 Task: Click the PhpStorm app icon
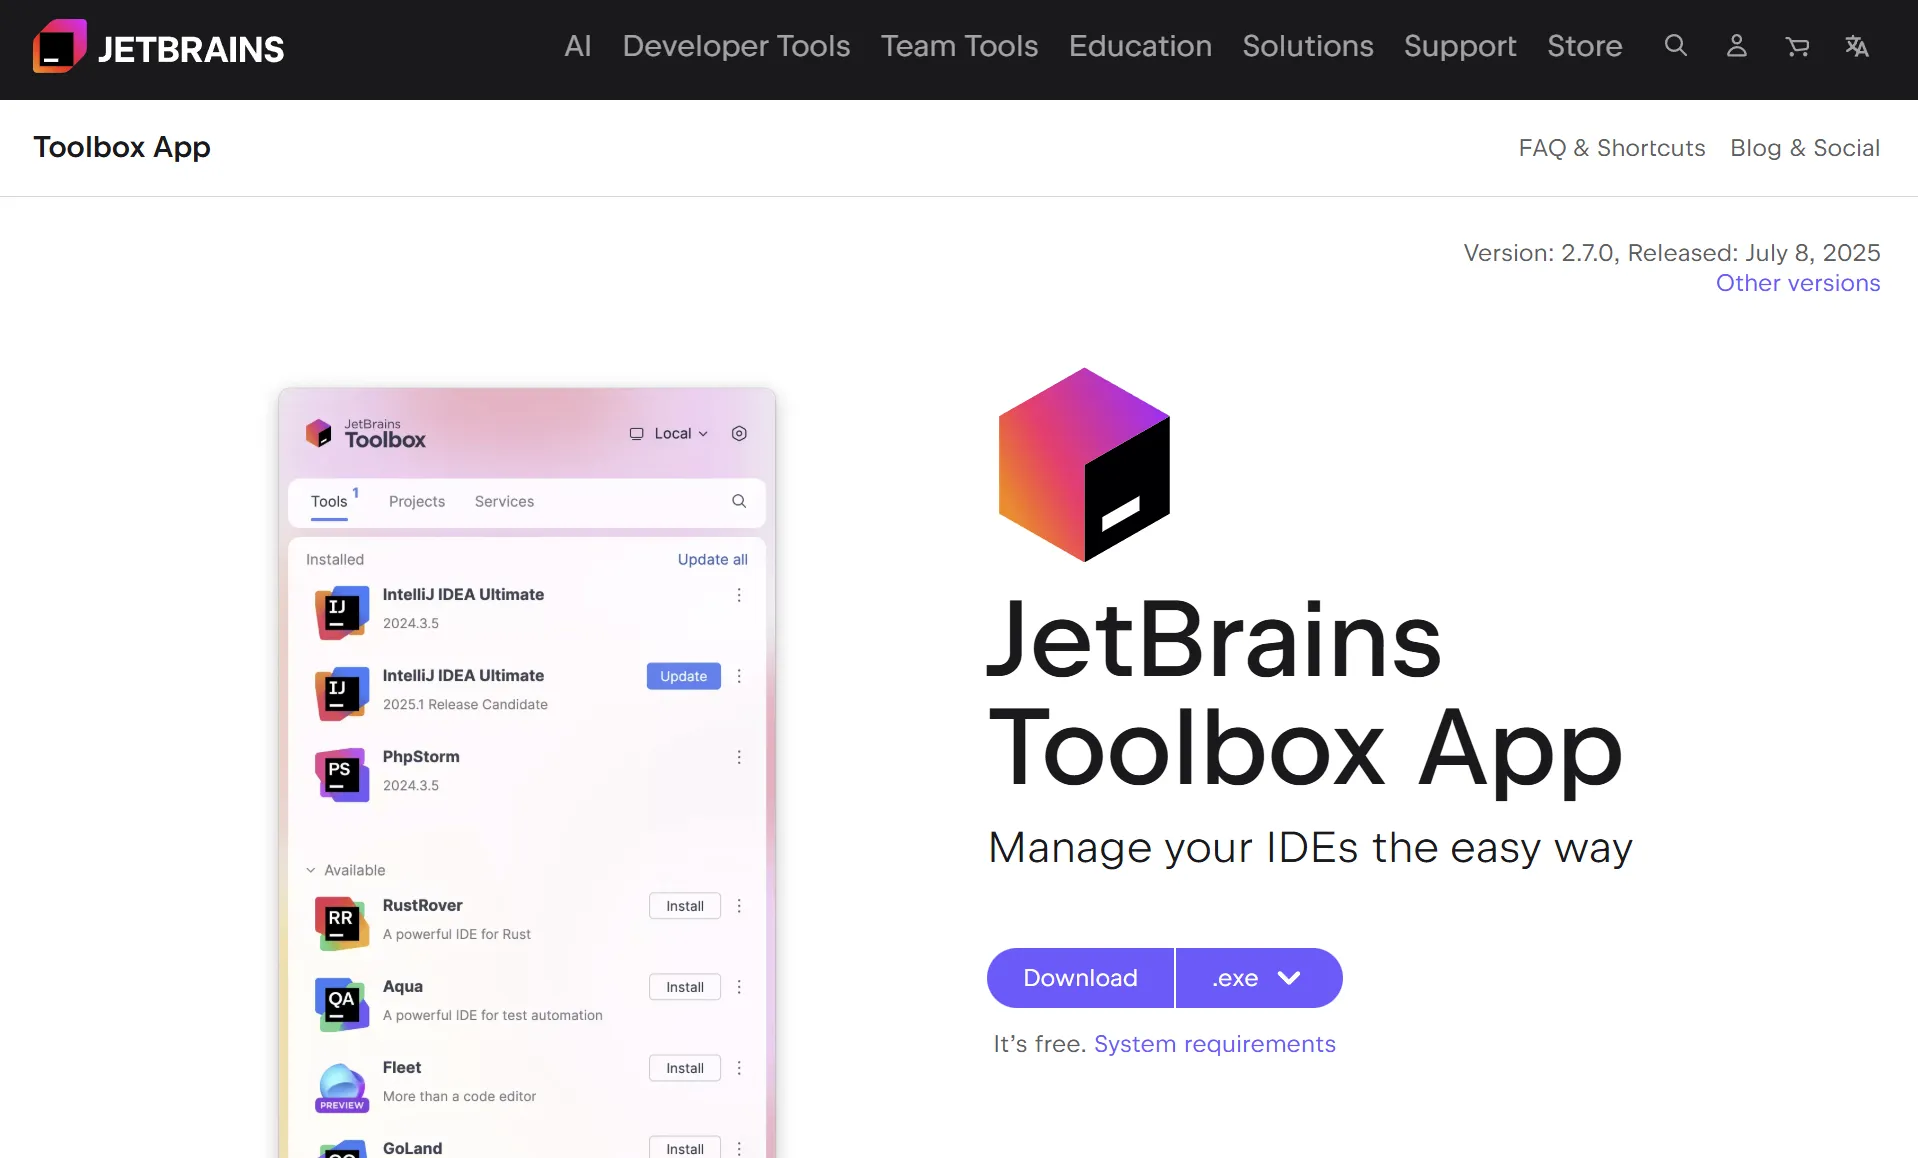(340, 773)
